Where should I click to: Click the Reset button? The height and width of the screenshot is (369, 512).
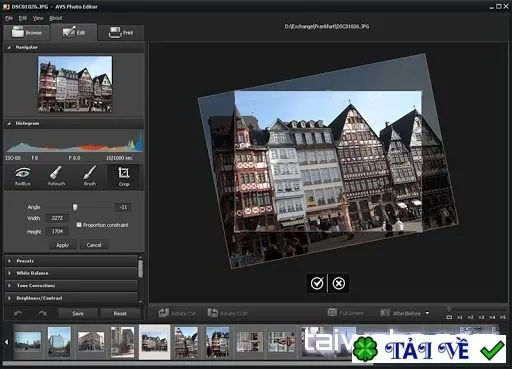(120, 313)
